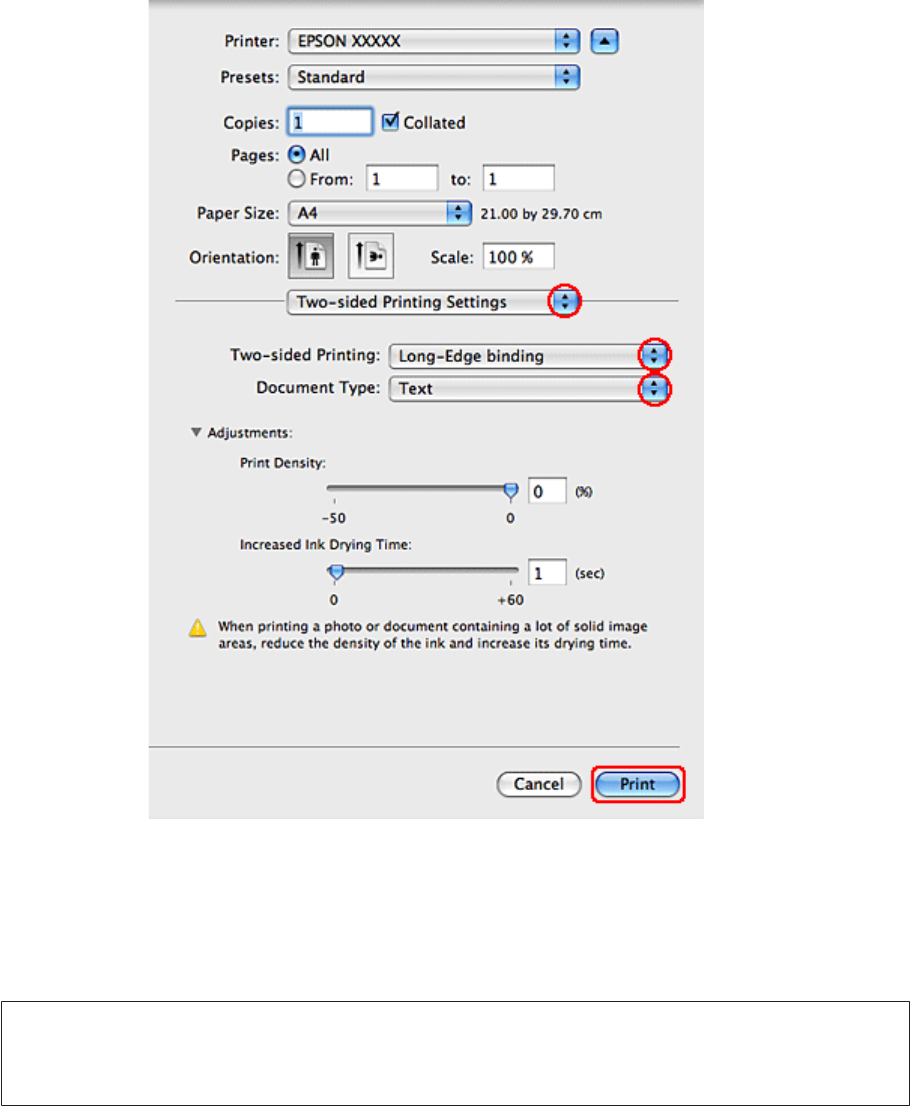This screenshot has height=1107, width=910.
Task: Click the Cancel button
Action: click(539, 784)
